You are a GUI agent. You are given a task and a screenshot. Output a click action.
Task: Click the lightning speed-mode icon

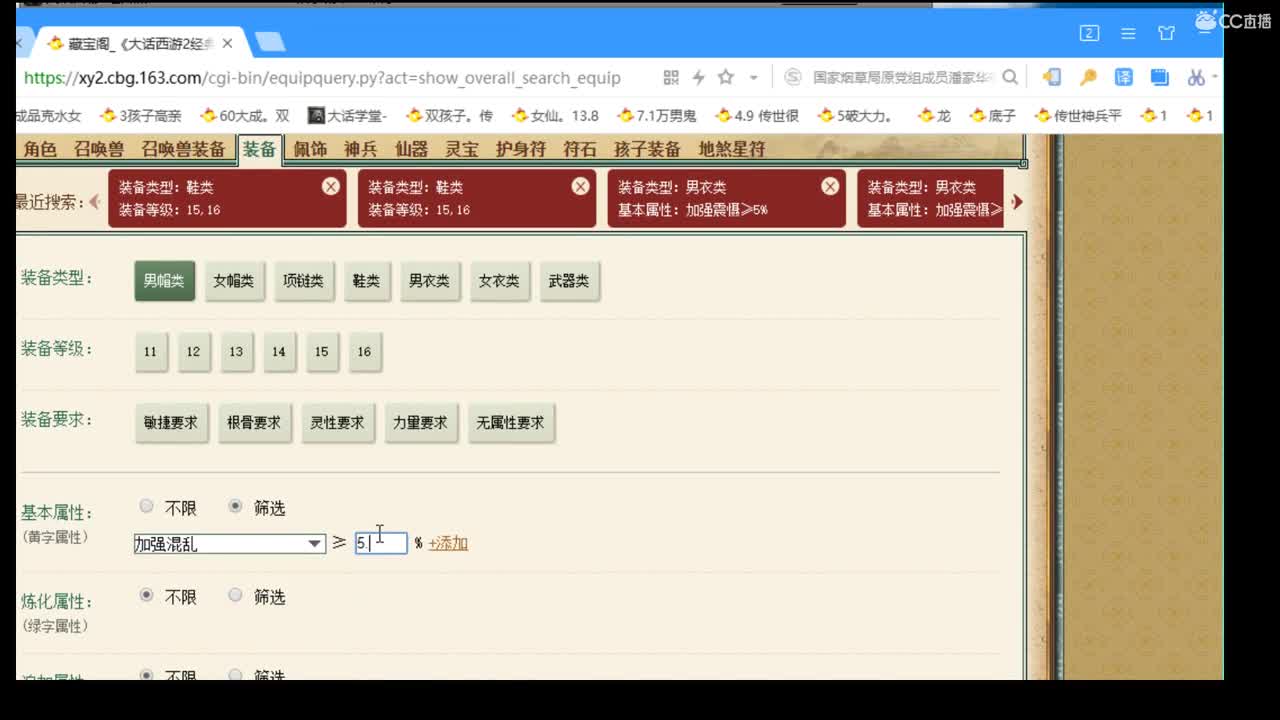pos(698,77)
